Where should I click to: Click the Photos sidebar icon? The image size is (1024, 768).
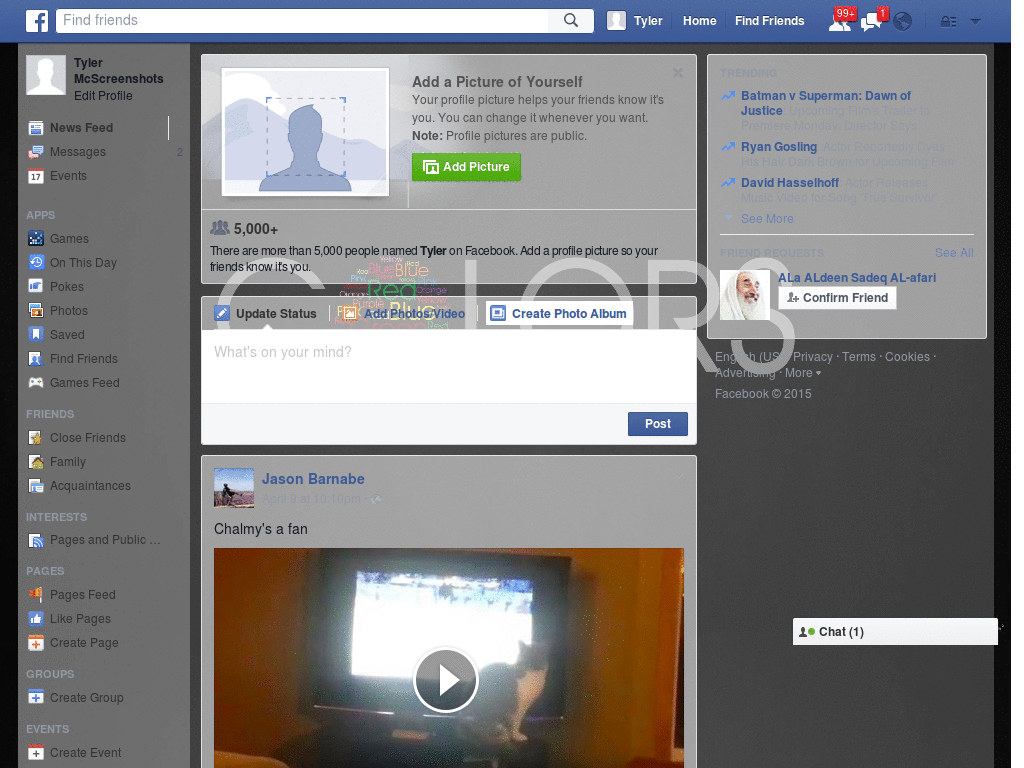click(x=36, y=310)
